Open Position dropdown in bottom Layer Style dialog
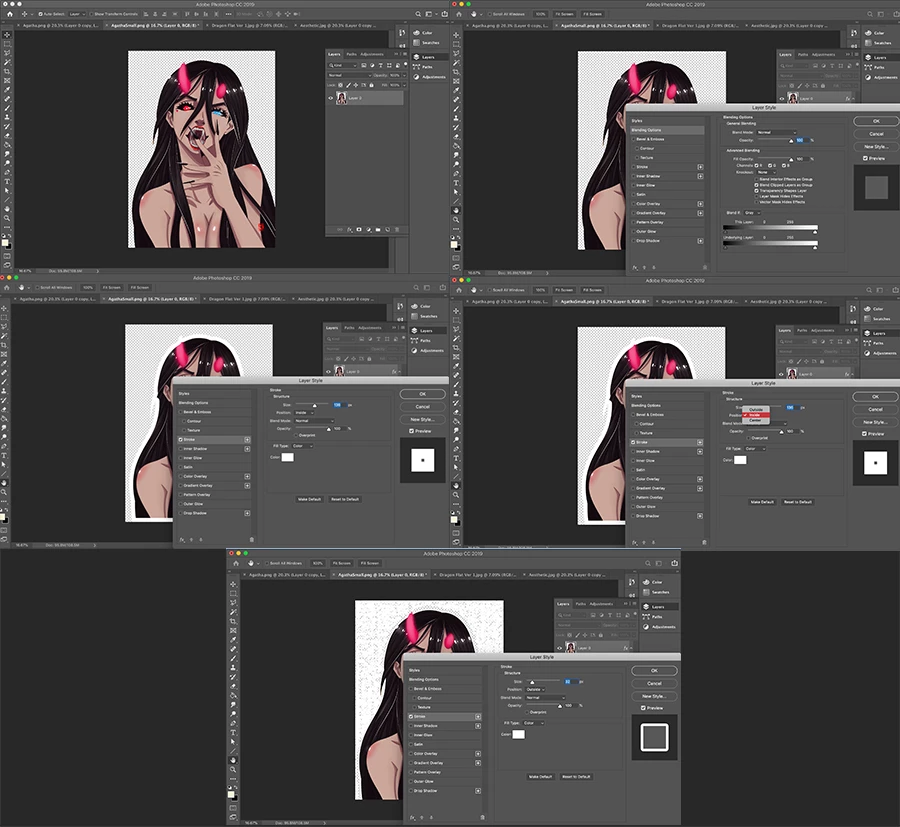The width and height of the screenshot is (900, 827). pyautogui.click(x=534, y=689)
